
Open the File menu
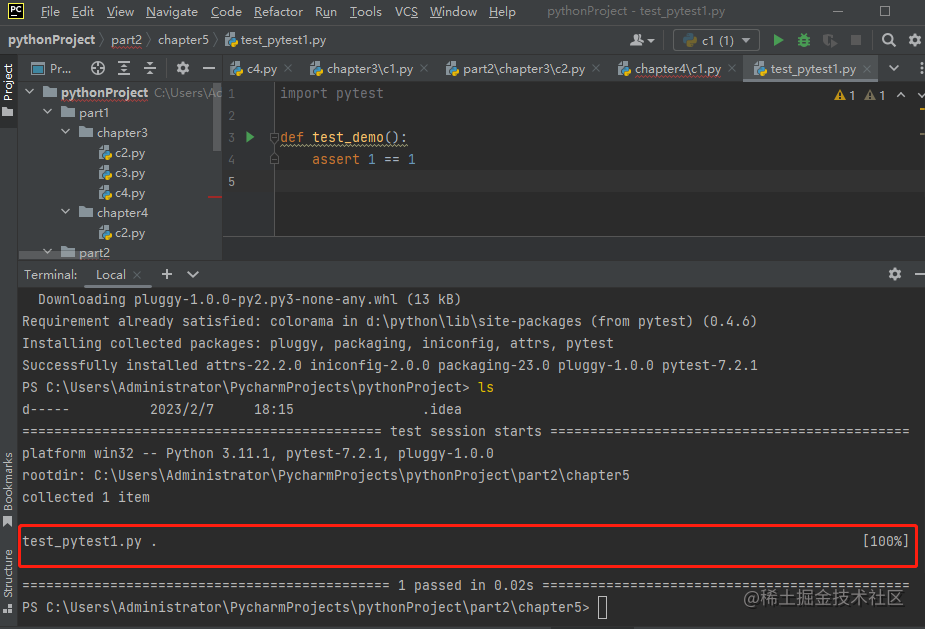pos(50,12)
